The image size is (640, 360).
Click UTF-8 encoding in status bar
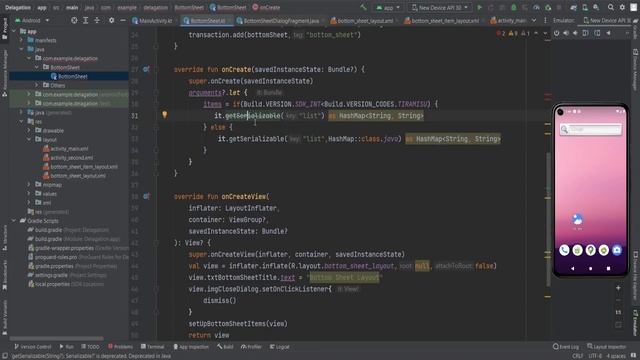(595, 356)
